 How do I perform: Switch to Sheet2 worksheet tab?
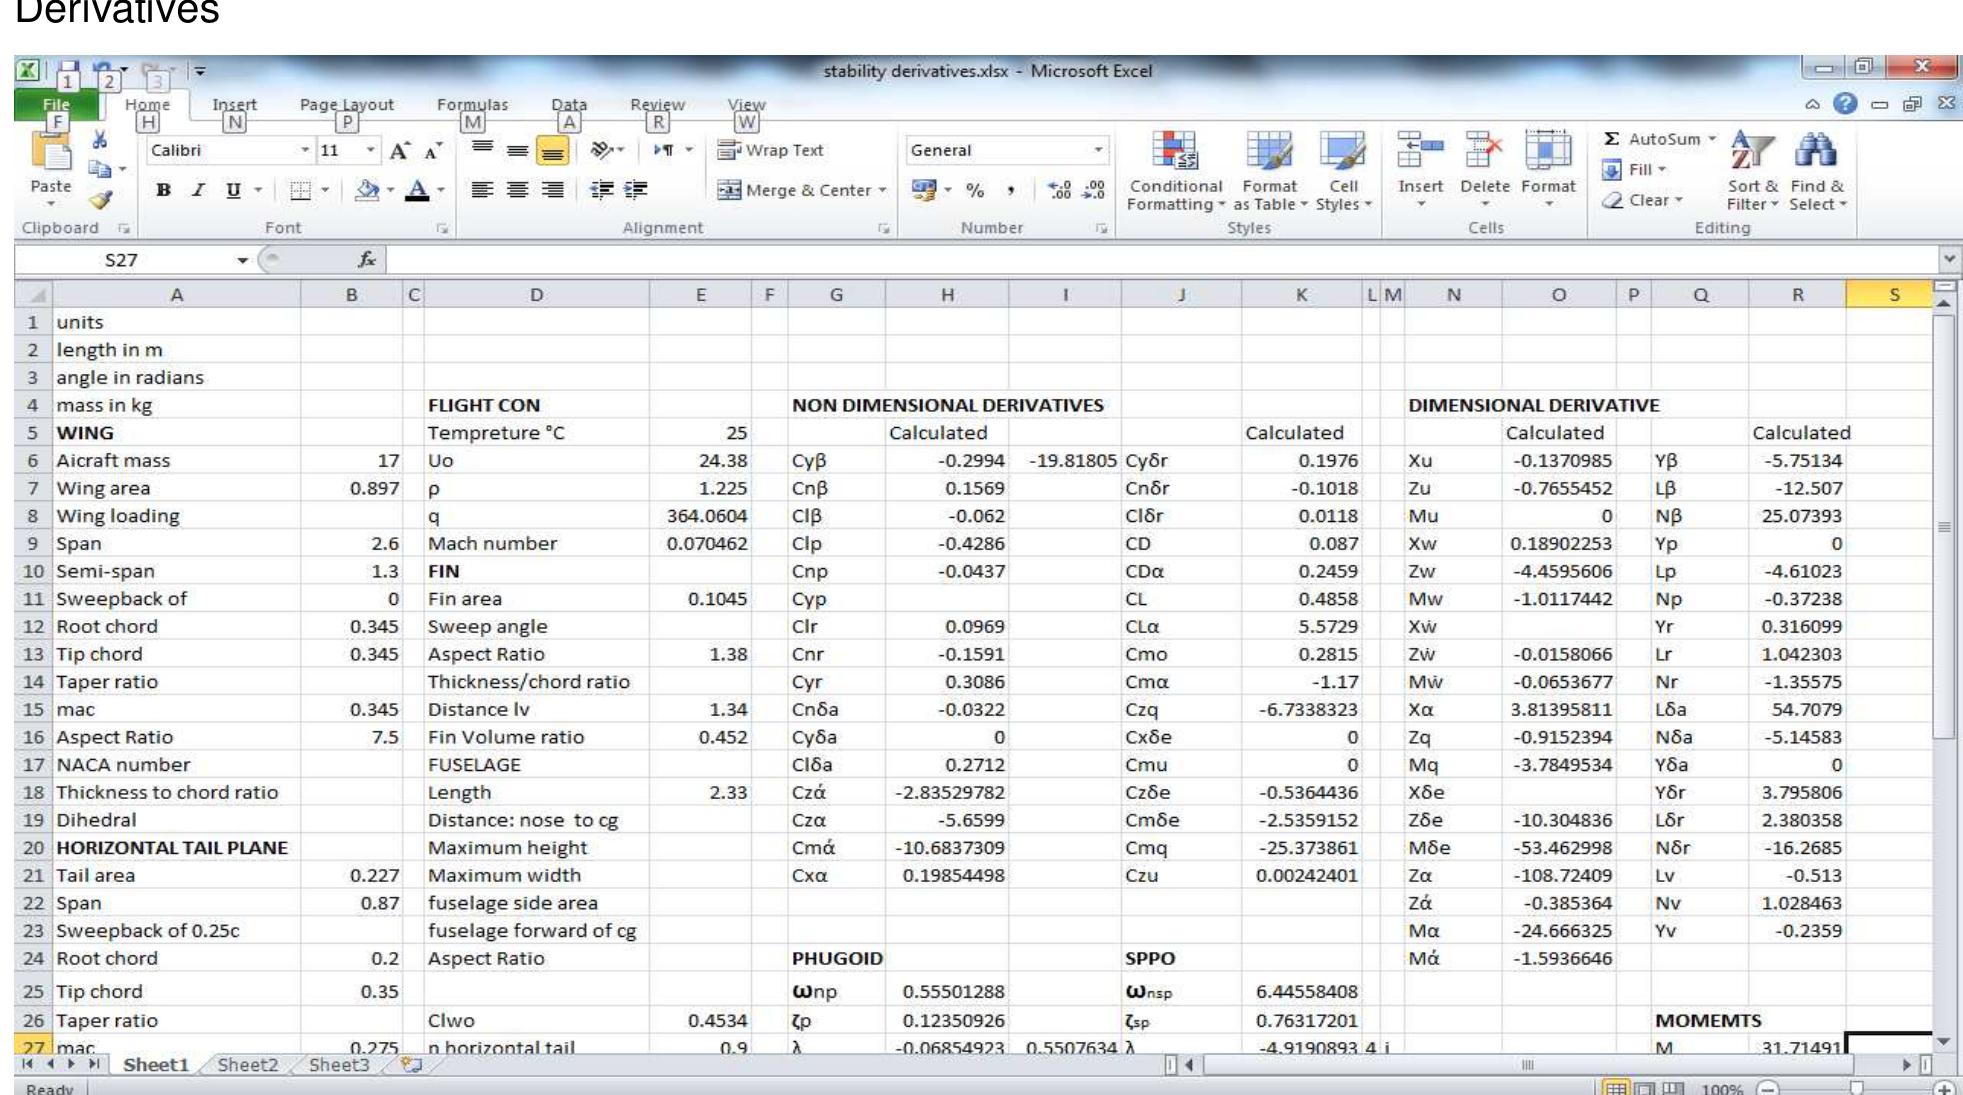(247, 1065)
